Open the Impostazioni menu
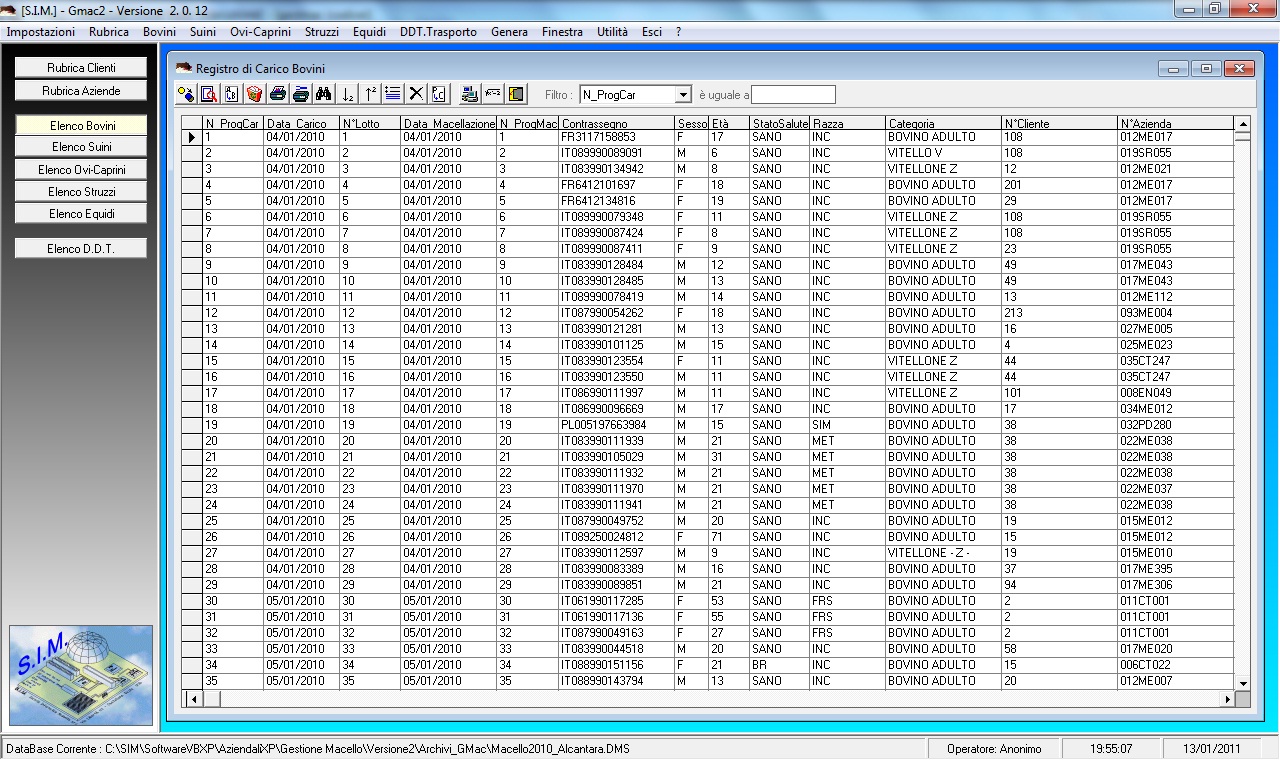The height and width of the screenshot is (760, 1280). [x=41, y=32]
